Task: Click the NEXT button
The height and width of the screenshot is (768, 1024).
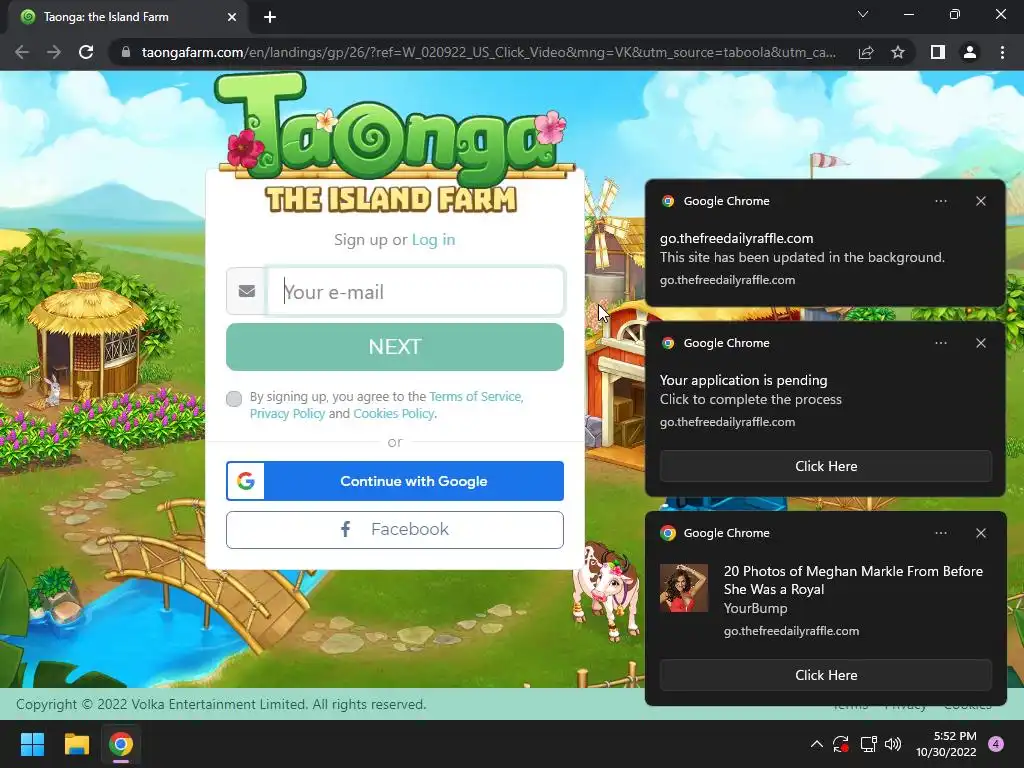Action: tap(395, 347)
